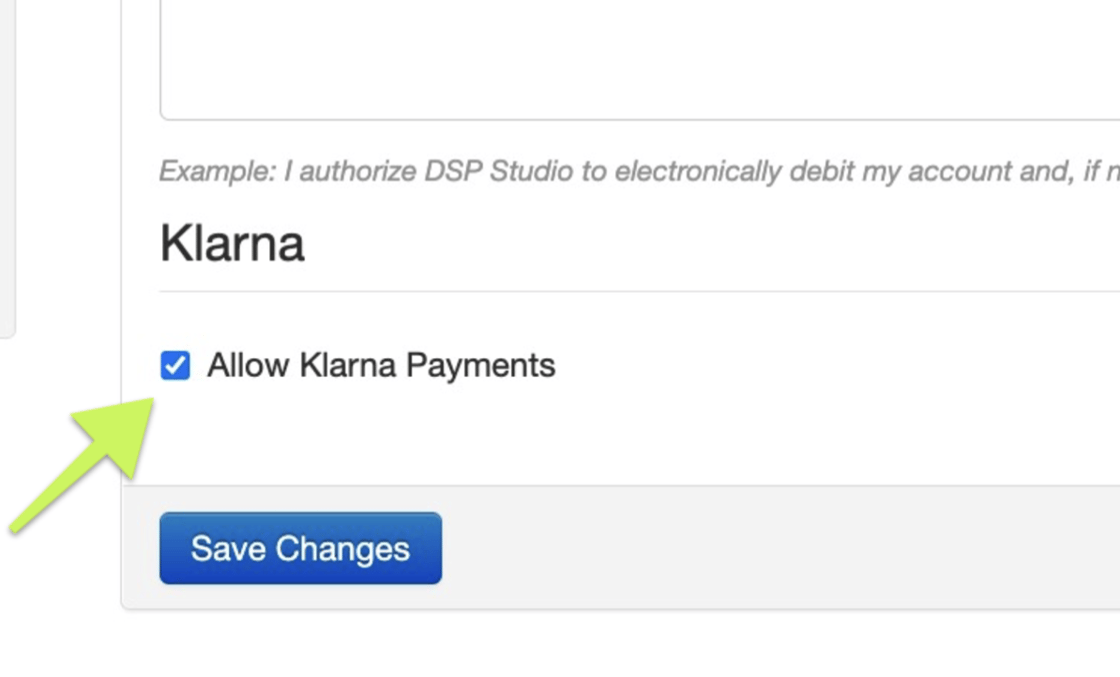
Task: Click inside the debit authorization textbox
Action: pyautogui.click(x=600, y=55)
